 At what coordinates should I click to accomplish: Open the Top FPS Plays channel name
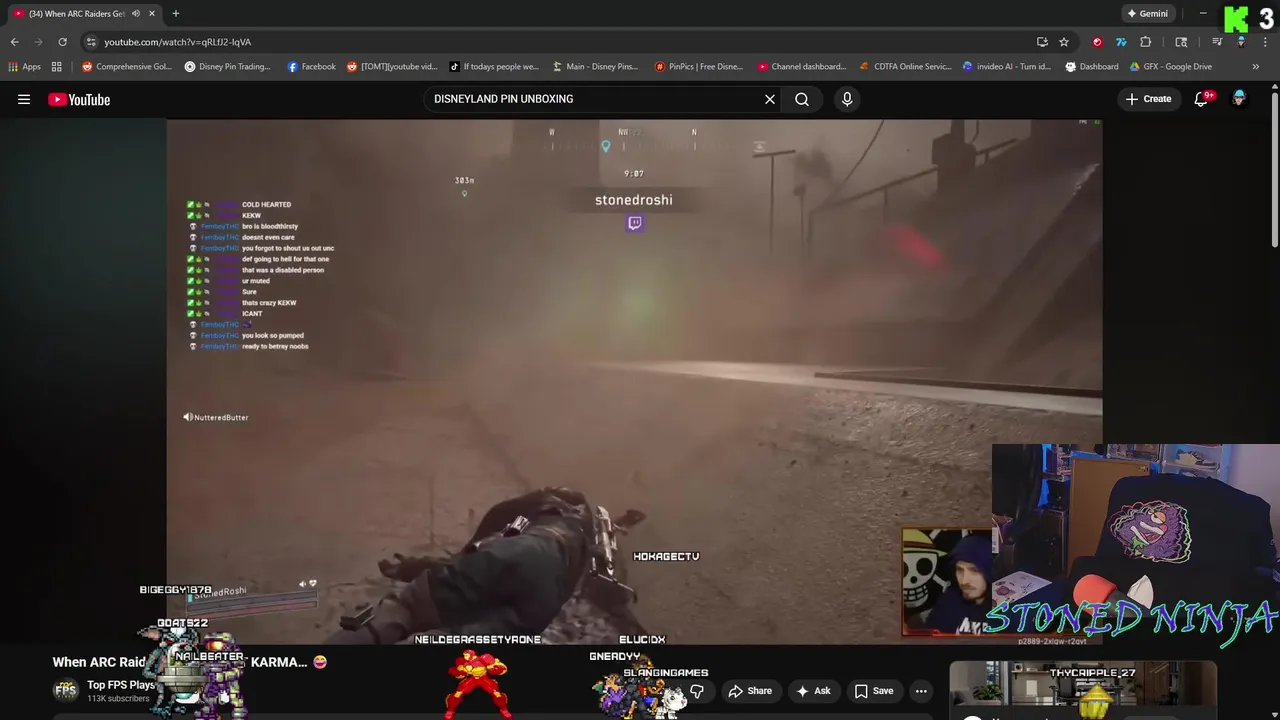pyautogui.click(x=121, y=685)
